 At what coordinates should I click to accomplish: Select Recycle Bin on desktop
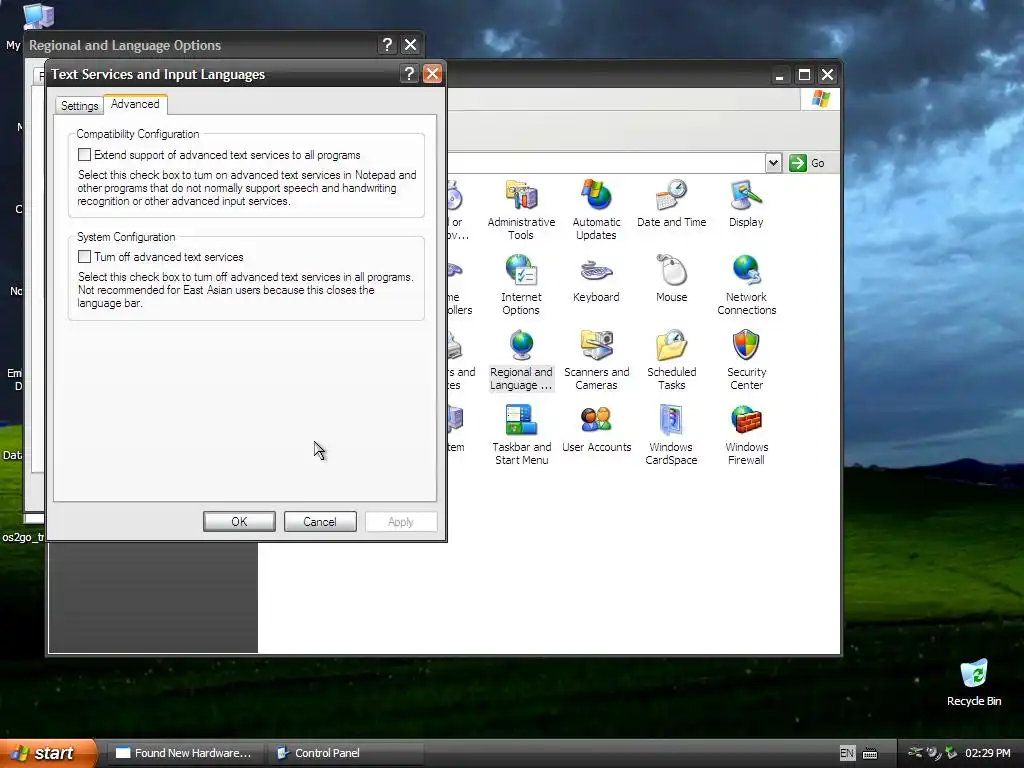pos(974,683)
